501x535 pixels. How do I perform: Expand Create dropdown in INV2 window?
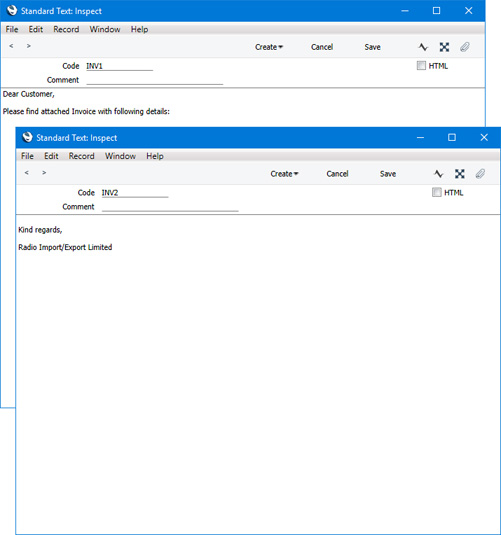pos(284,174)
